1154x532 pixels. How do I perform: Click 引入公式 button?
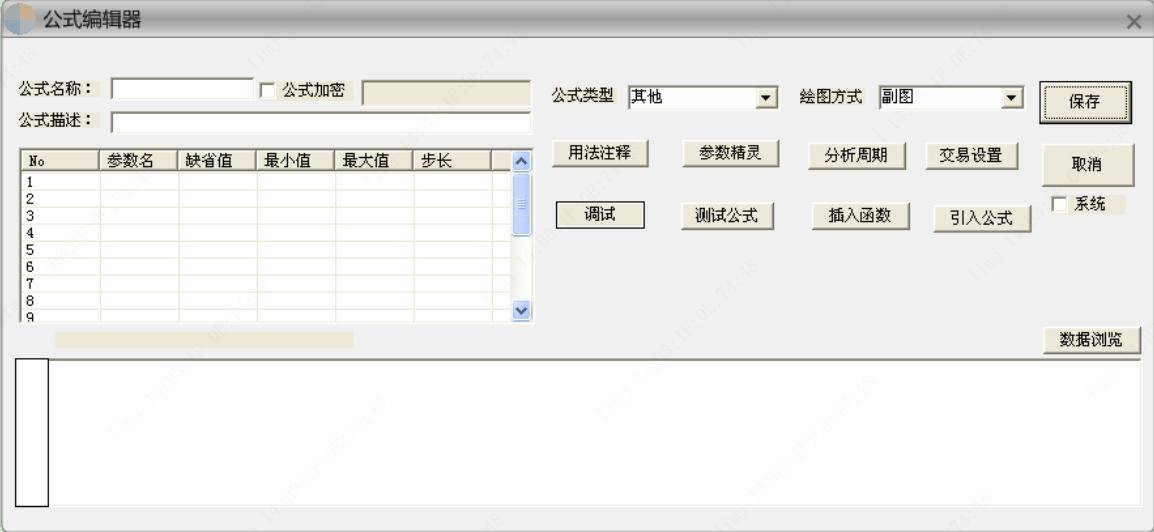point(982,218)
